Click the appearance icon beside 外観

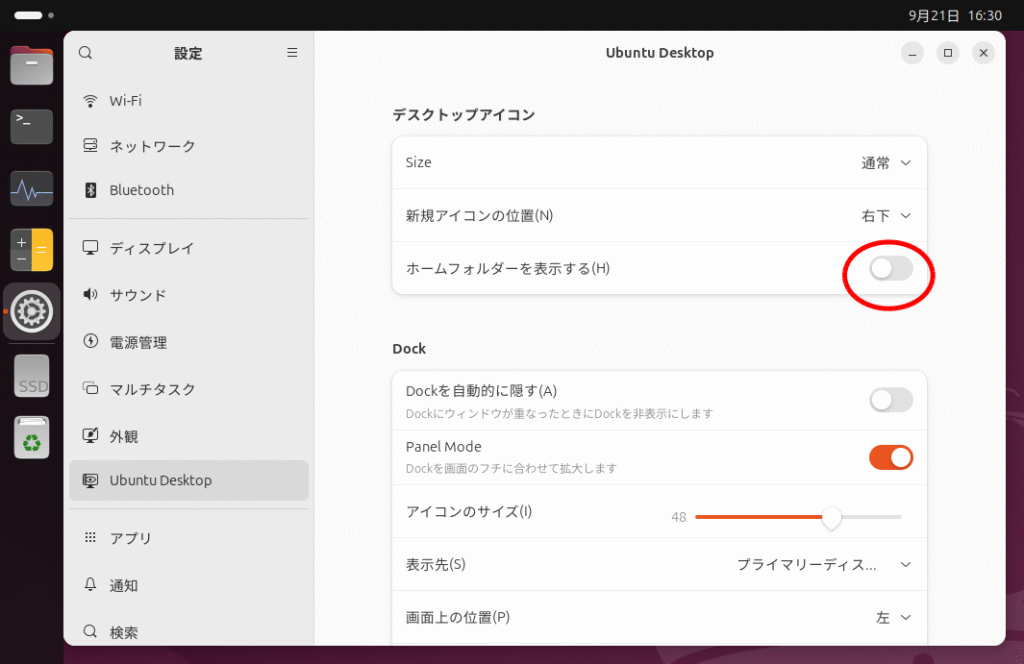point(90,435)
